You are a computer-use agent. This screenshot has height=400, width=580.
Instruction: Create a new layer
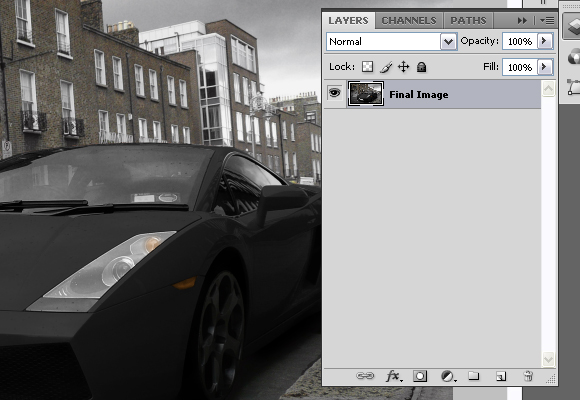coord(501,376)
